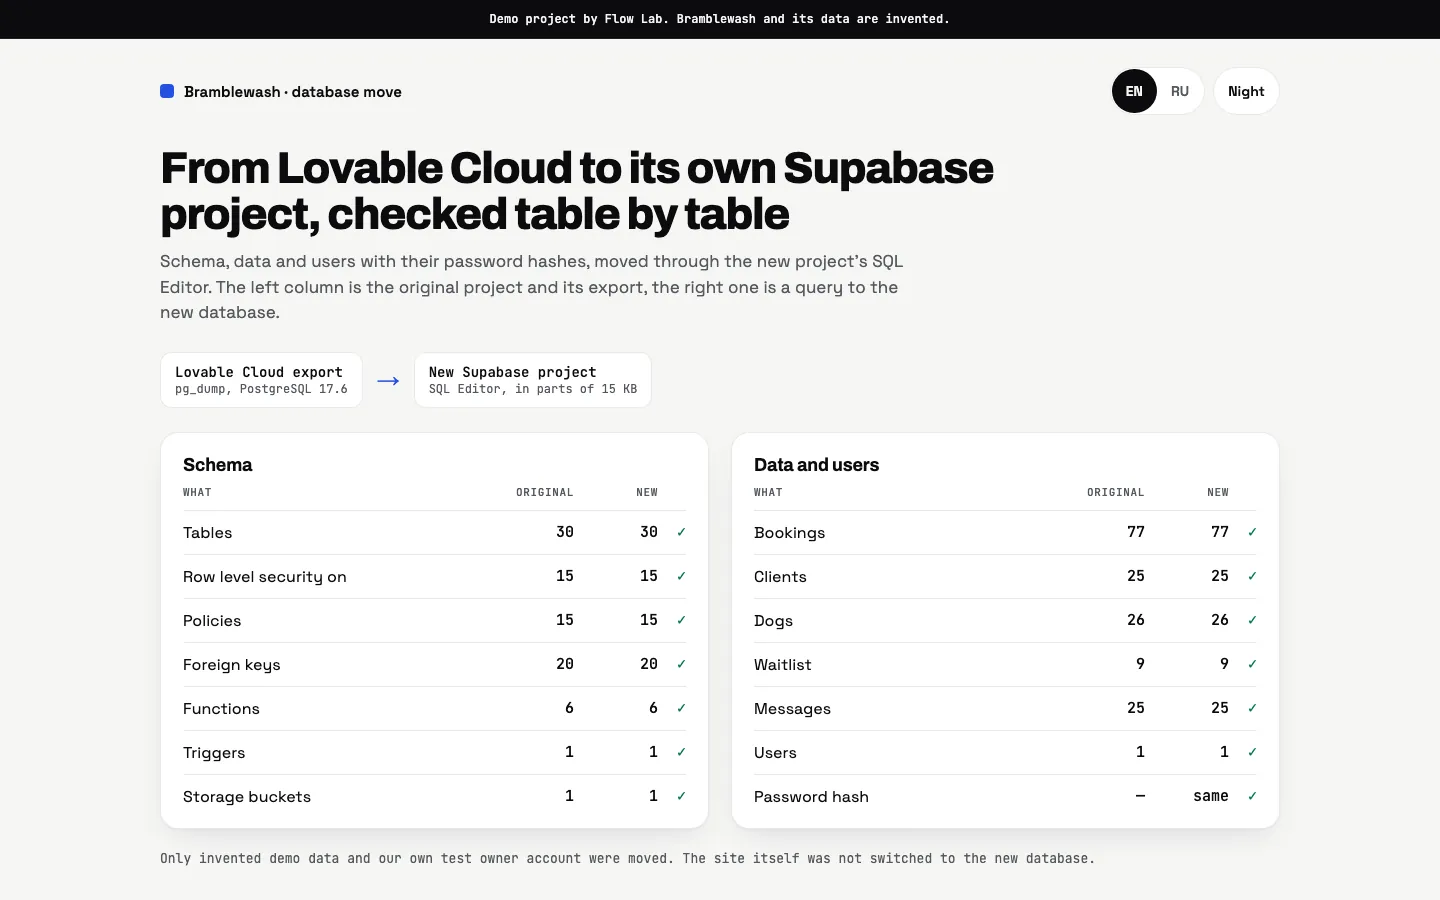Click the checkmark in the Bookings row
This screenshot has width=1440, height=900.
(1252, 532)
